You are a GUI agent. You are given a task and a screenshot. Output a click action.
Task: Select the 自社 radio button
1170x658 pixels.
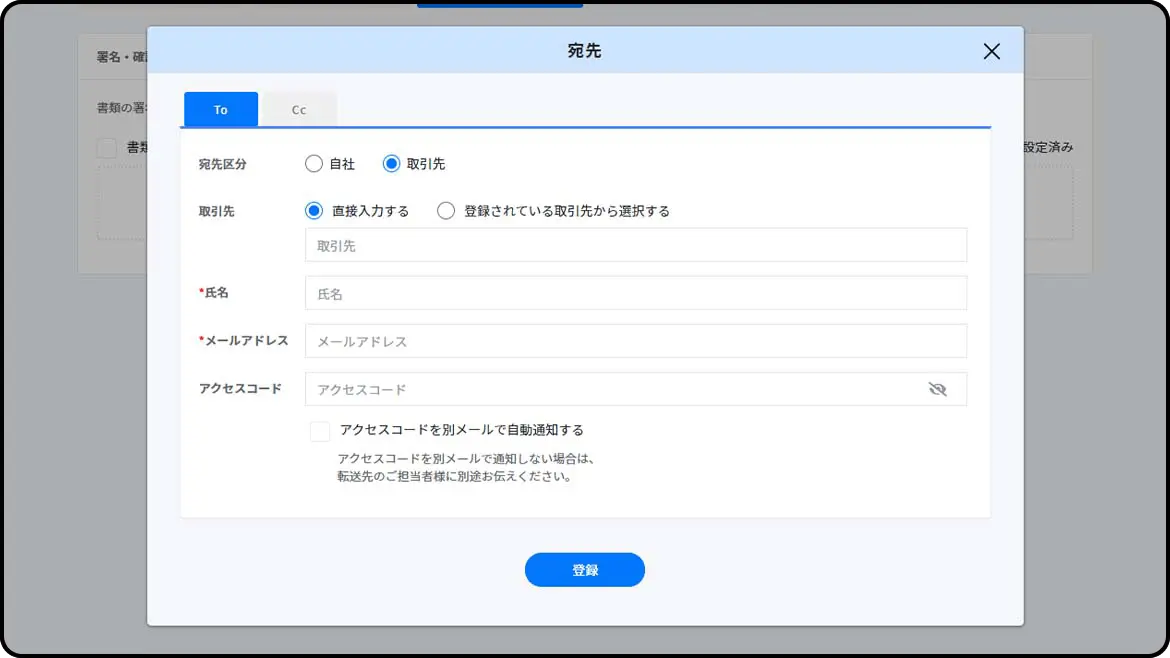314,164
